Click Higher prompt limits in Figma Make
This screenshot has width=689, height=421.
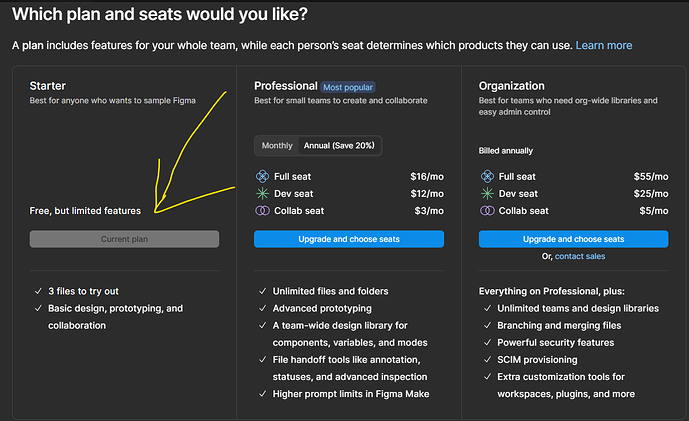click(351, 394)
